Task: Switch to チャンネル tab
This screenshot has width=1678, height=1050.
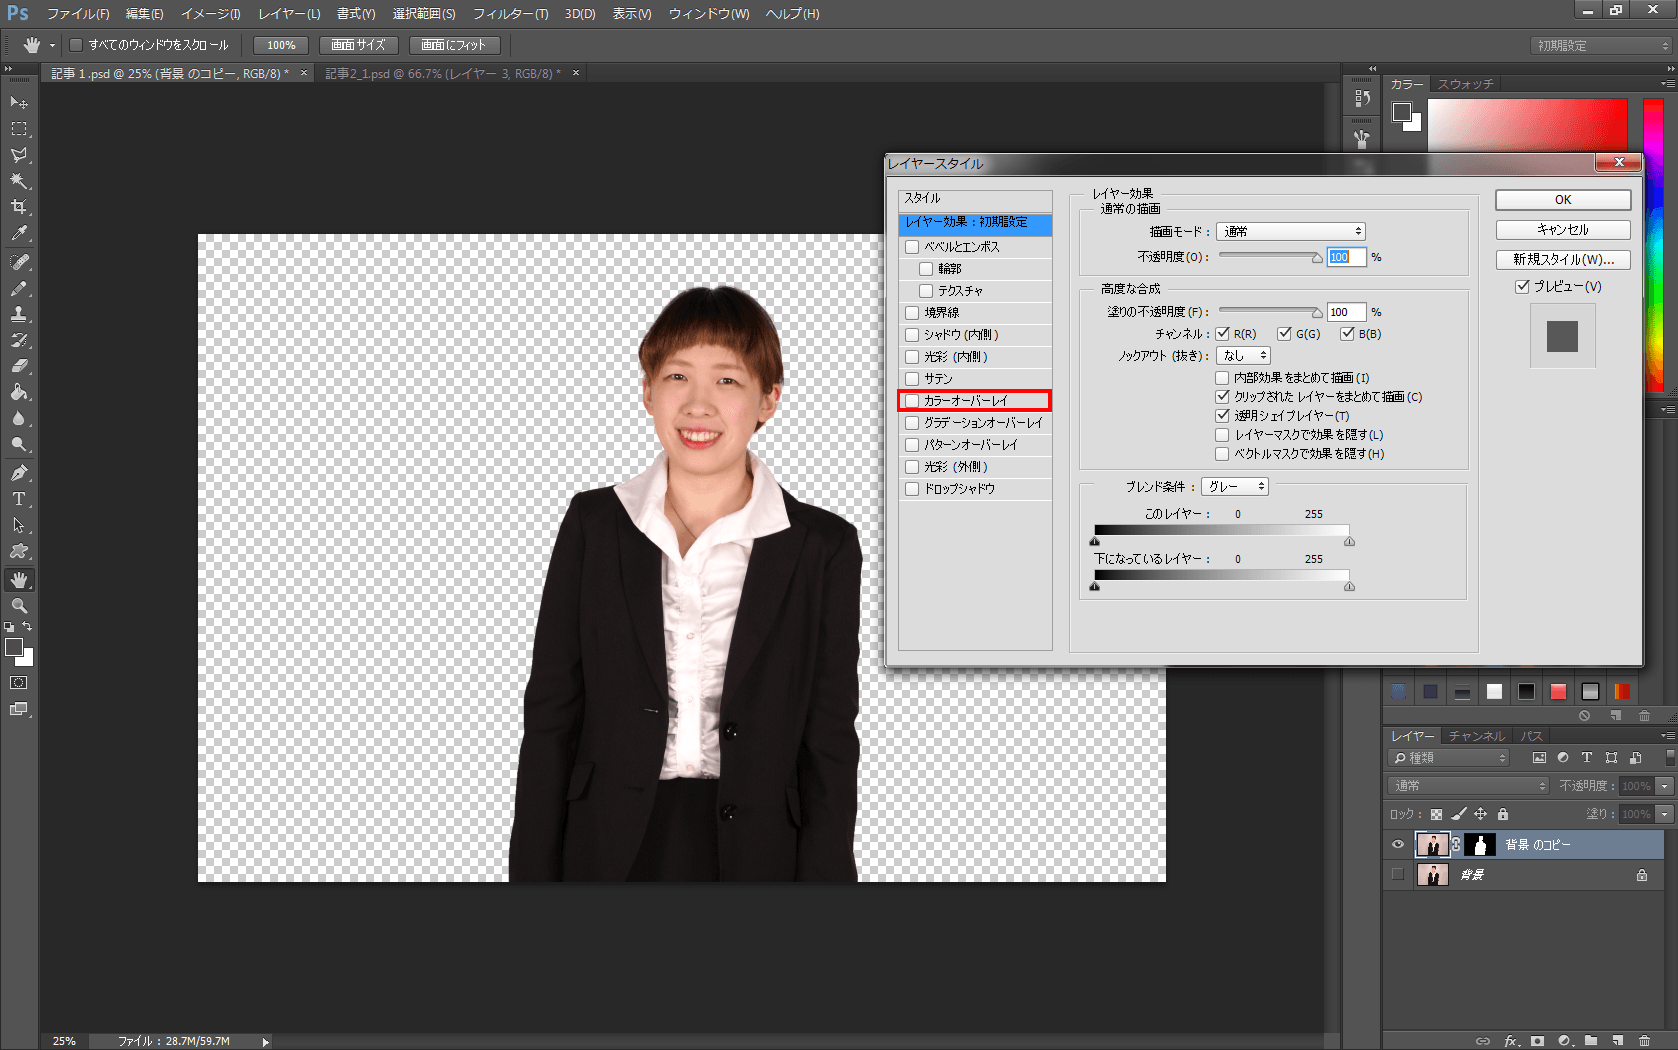Action: pos(1476,736)
